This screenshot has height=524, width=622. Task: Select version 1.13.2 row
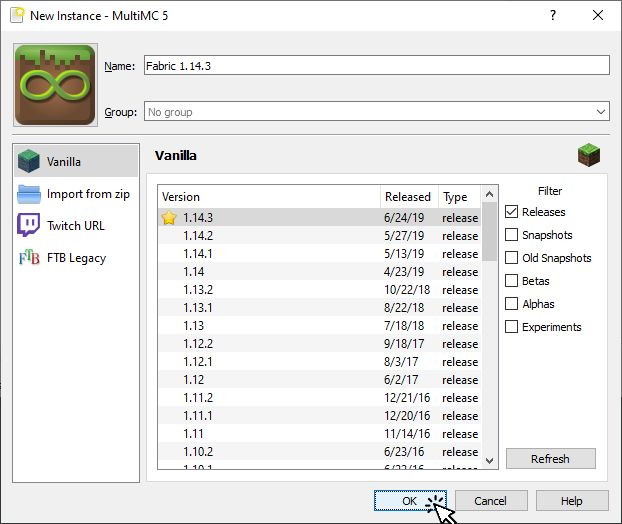(x=319, y=290)
